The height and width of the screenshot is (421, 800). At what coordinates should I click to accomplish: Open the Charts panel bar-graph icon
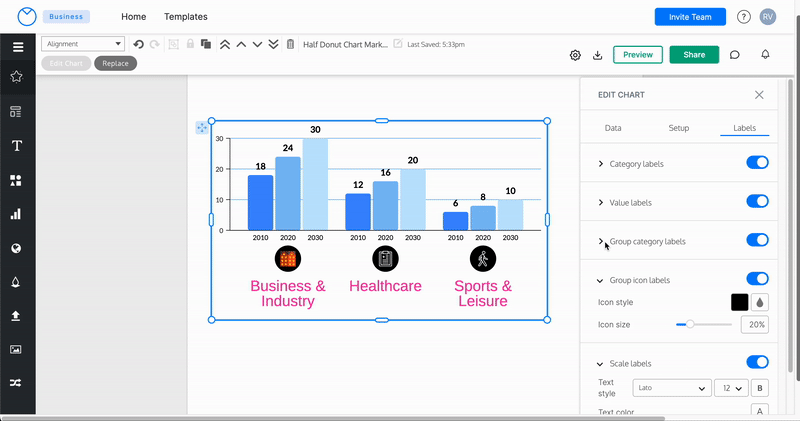pos(17,214)
